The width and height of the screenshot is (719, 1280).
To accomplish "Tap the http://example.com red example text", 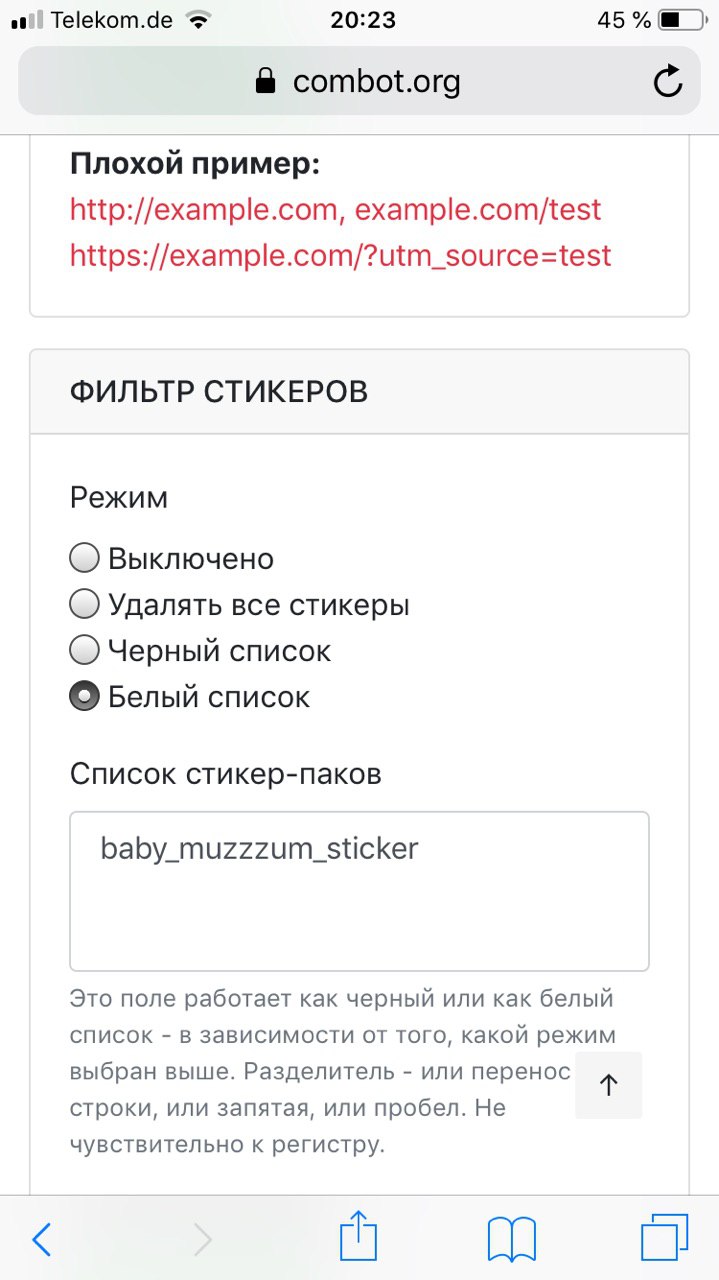I will 208,210.
